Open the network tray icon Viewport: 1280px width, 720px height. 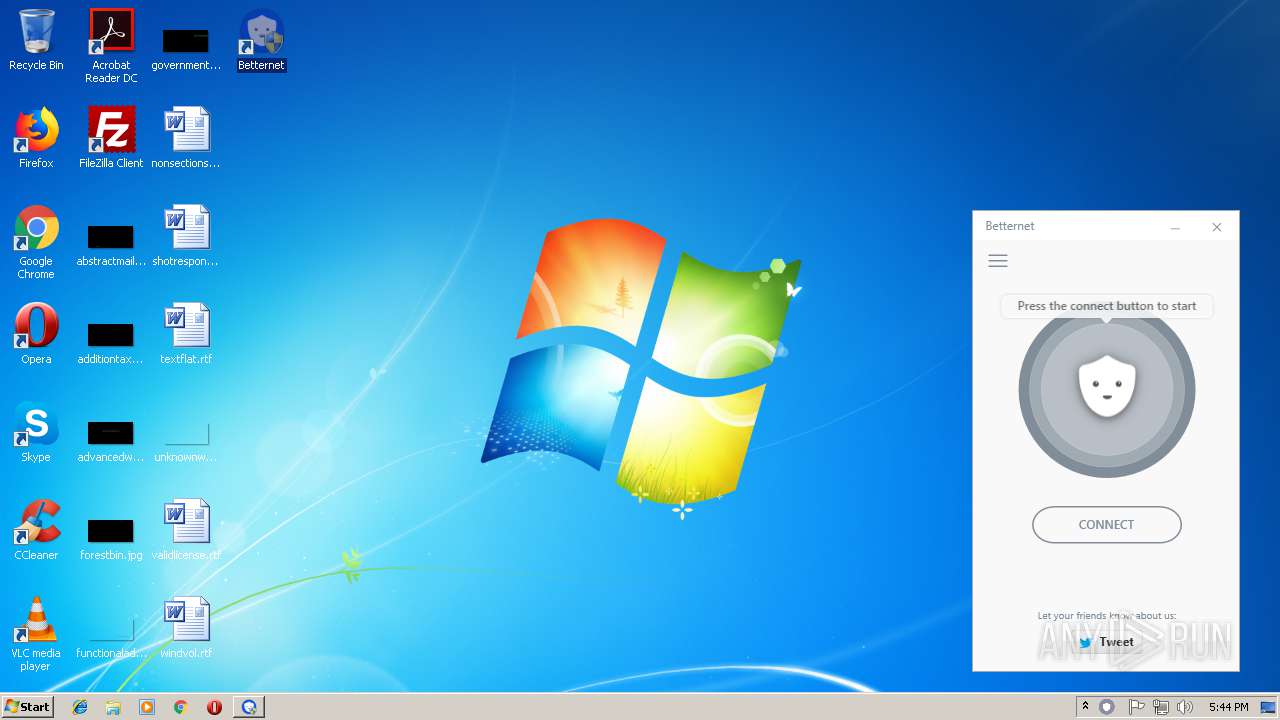(x=1161, y=707)
